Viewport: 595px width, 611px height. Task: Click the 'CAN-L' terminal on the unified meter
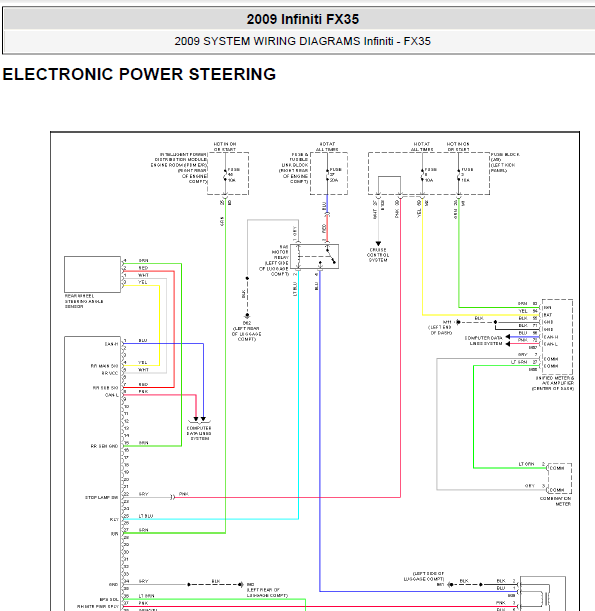click(551, 344)
